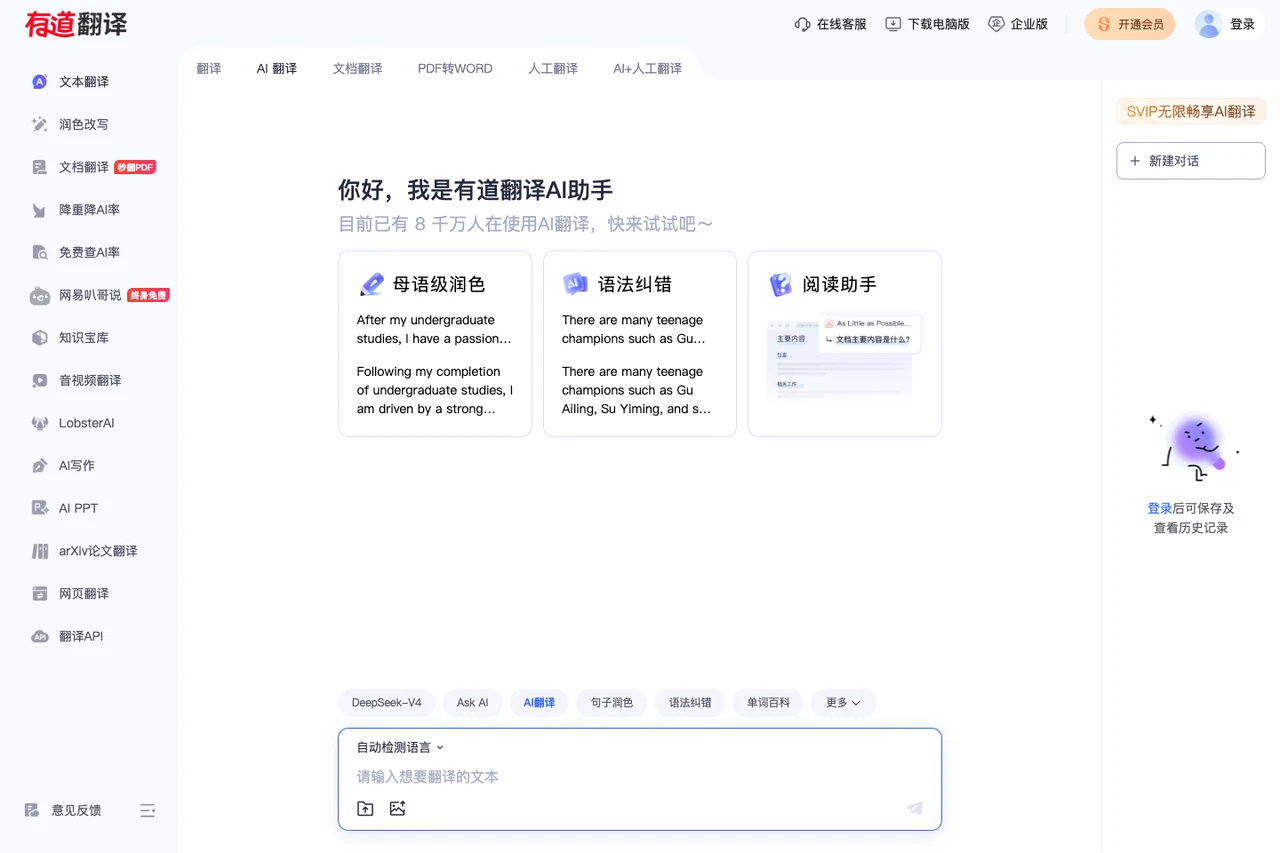Image resolution: width=1280 pixels, height=853 pixels.
Task: Click the SVIP无限畅享AI翻译 banner
Action: 1191,112
